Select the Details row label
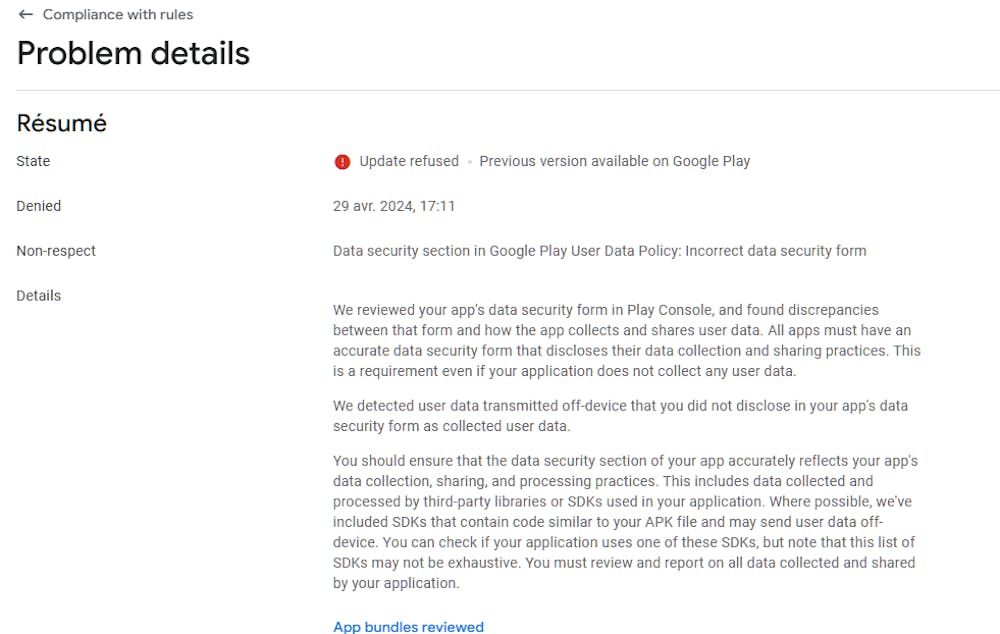 coord(39,296)
